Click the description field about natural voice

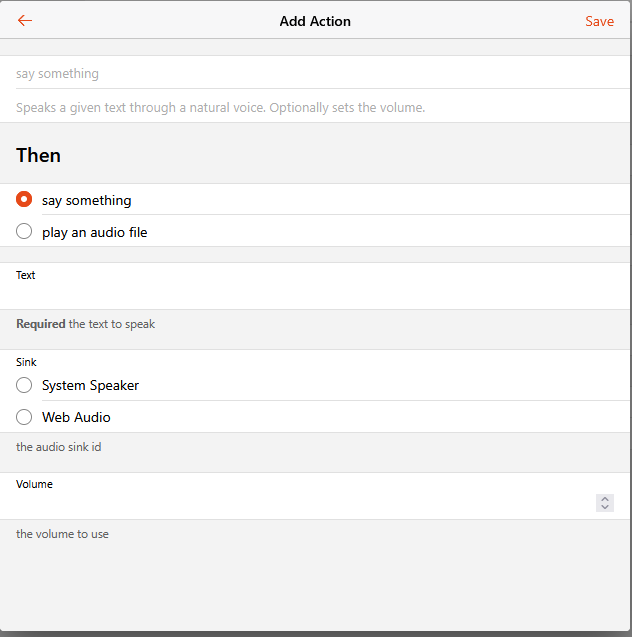pos(315,107)
